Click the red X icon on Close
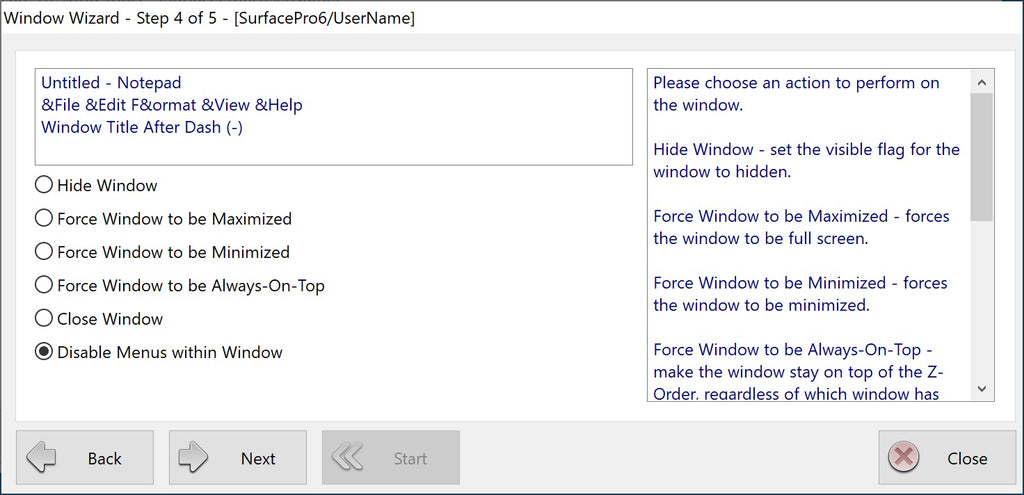This screenshot has width=1024, height=495. tap(903, 458)
